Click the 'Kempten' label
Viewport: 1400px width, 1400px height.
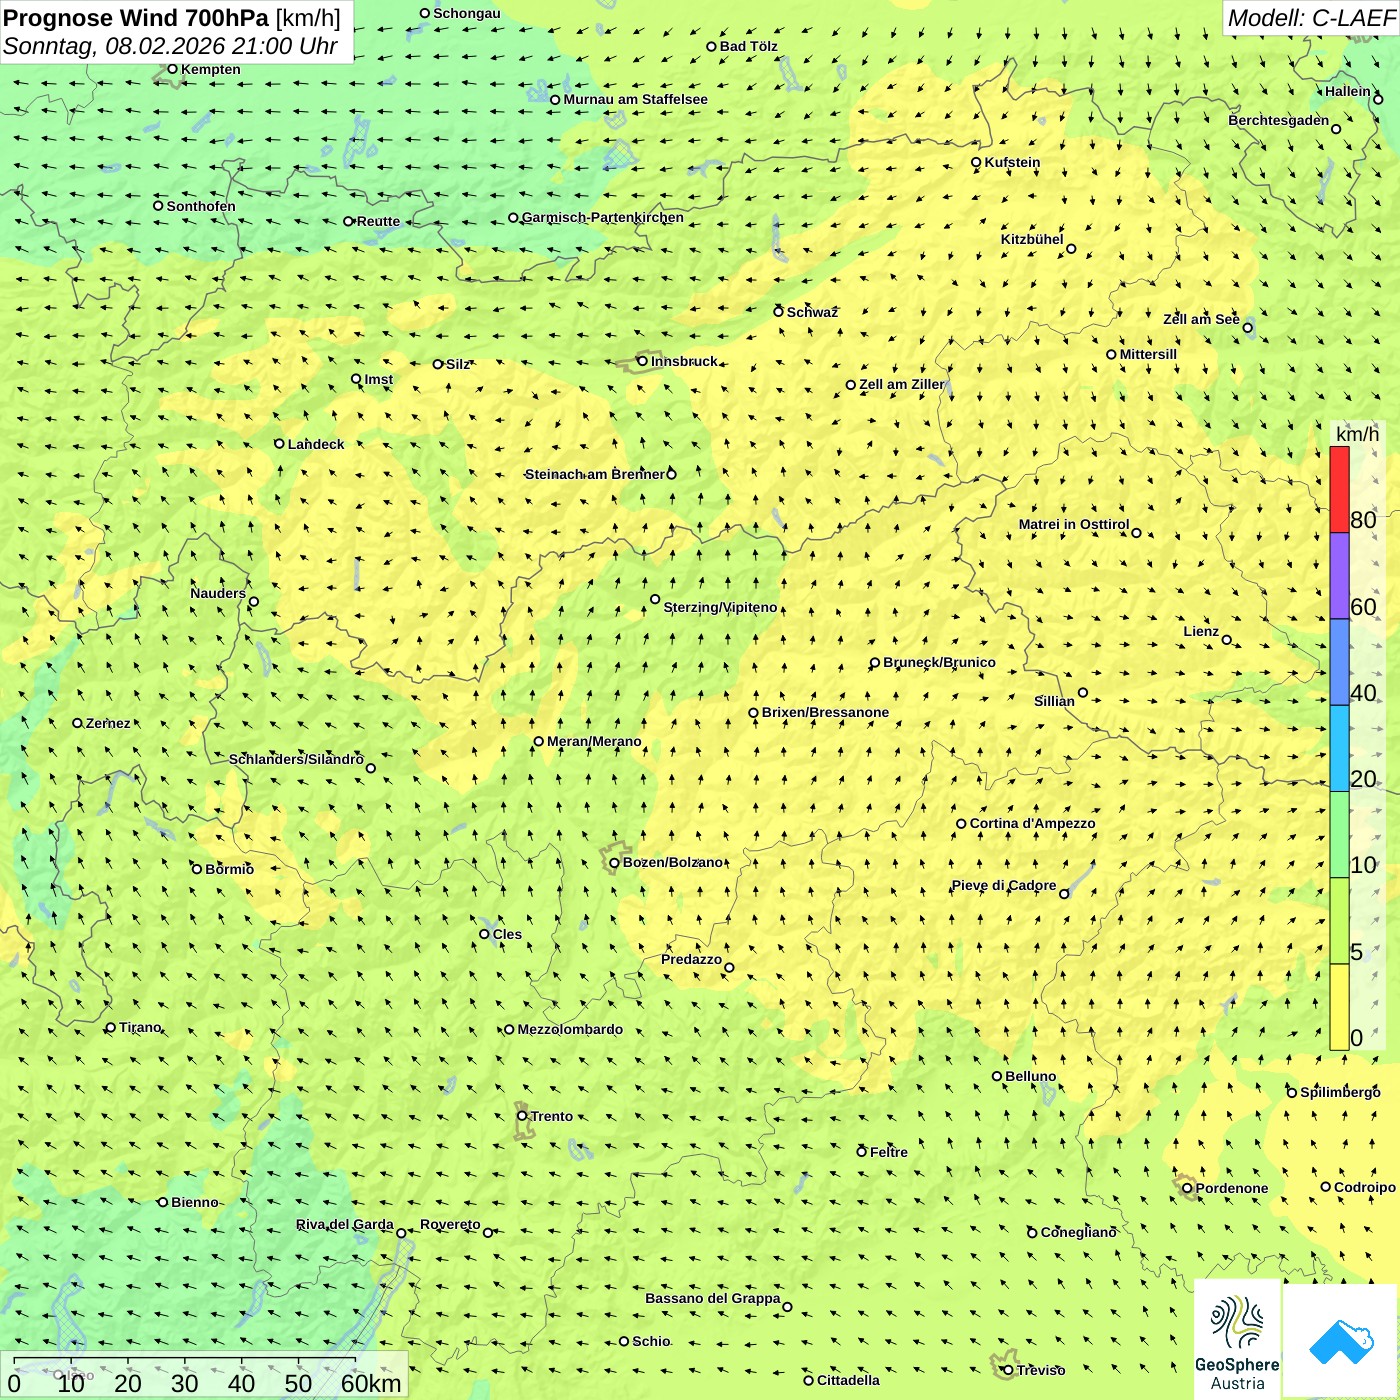[x=210, y=69]
